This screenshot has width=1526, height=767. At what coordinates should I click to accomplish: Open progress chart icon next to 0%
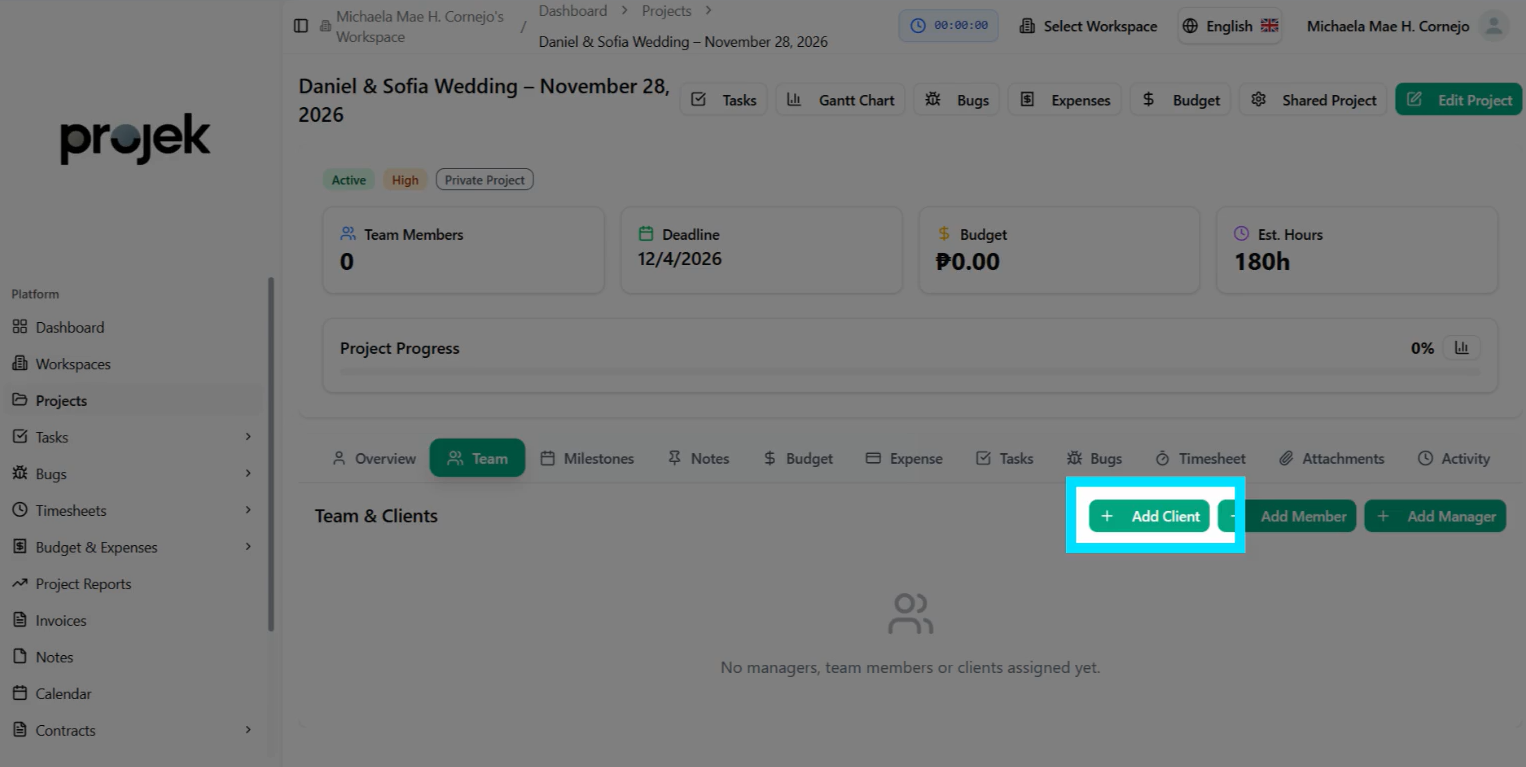pos(1462,348)
